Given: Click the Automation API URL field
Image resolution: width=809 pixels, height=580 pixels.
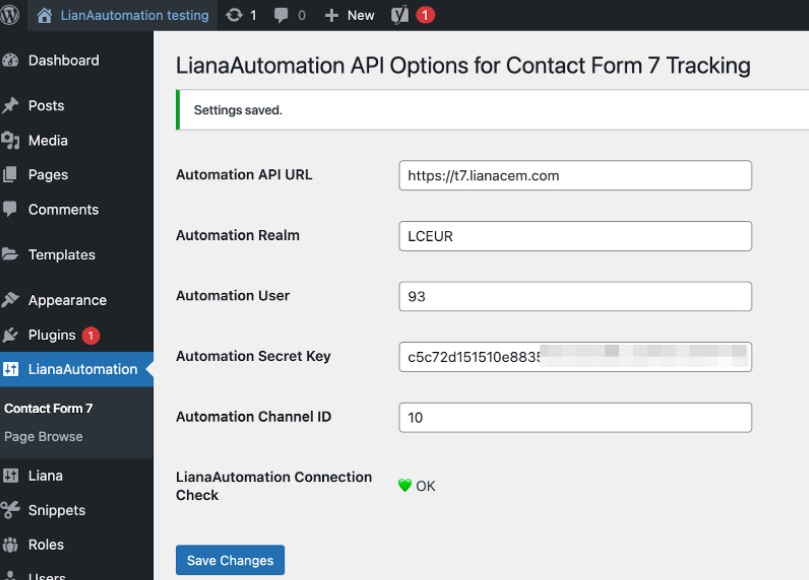Looking at the screenshot, I should [574, 176].
